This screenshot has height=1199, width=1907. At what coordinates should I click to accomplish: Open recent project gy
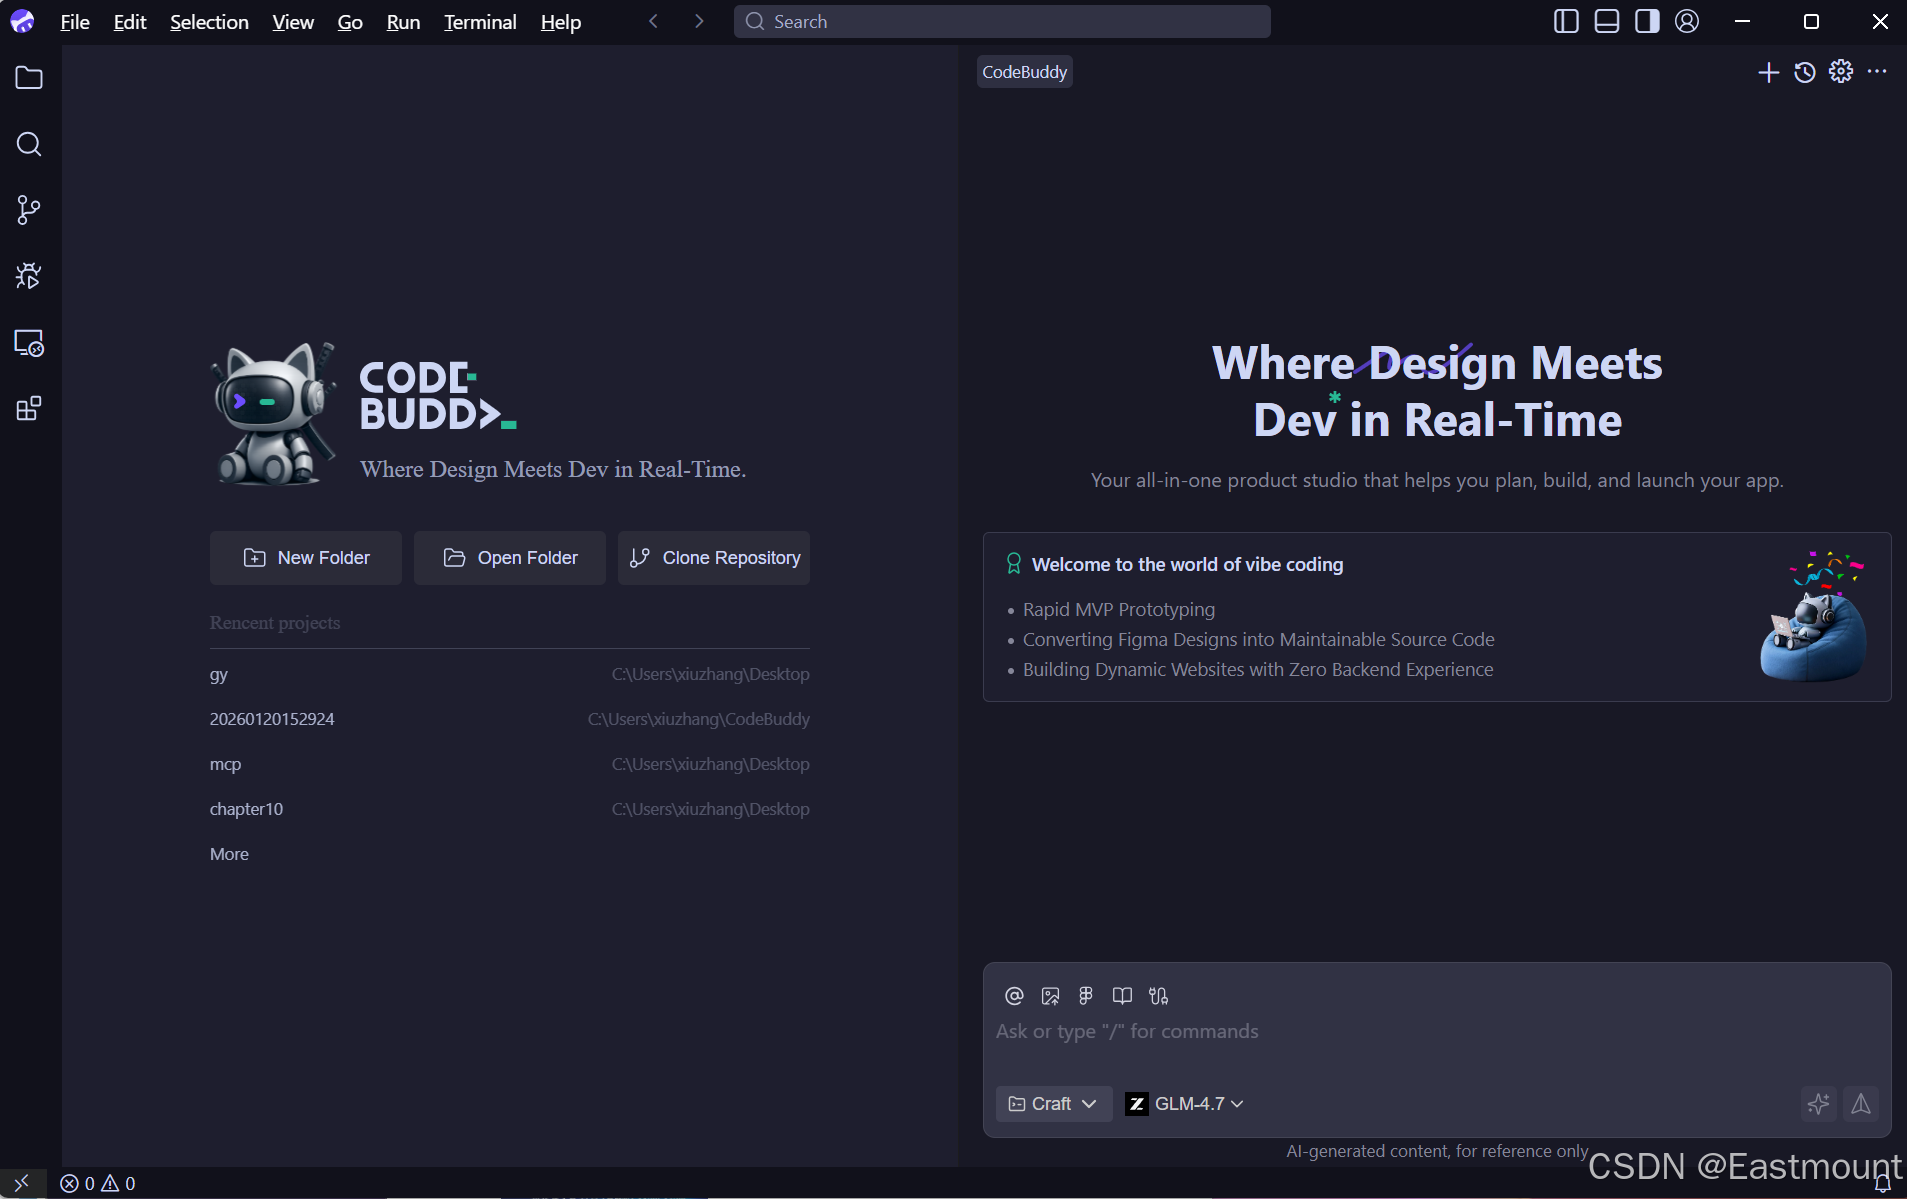tap(510, 674)
